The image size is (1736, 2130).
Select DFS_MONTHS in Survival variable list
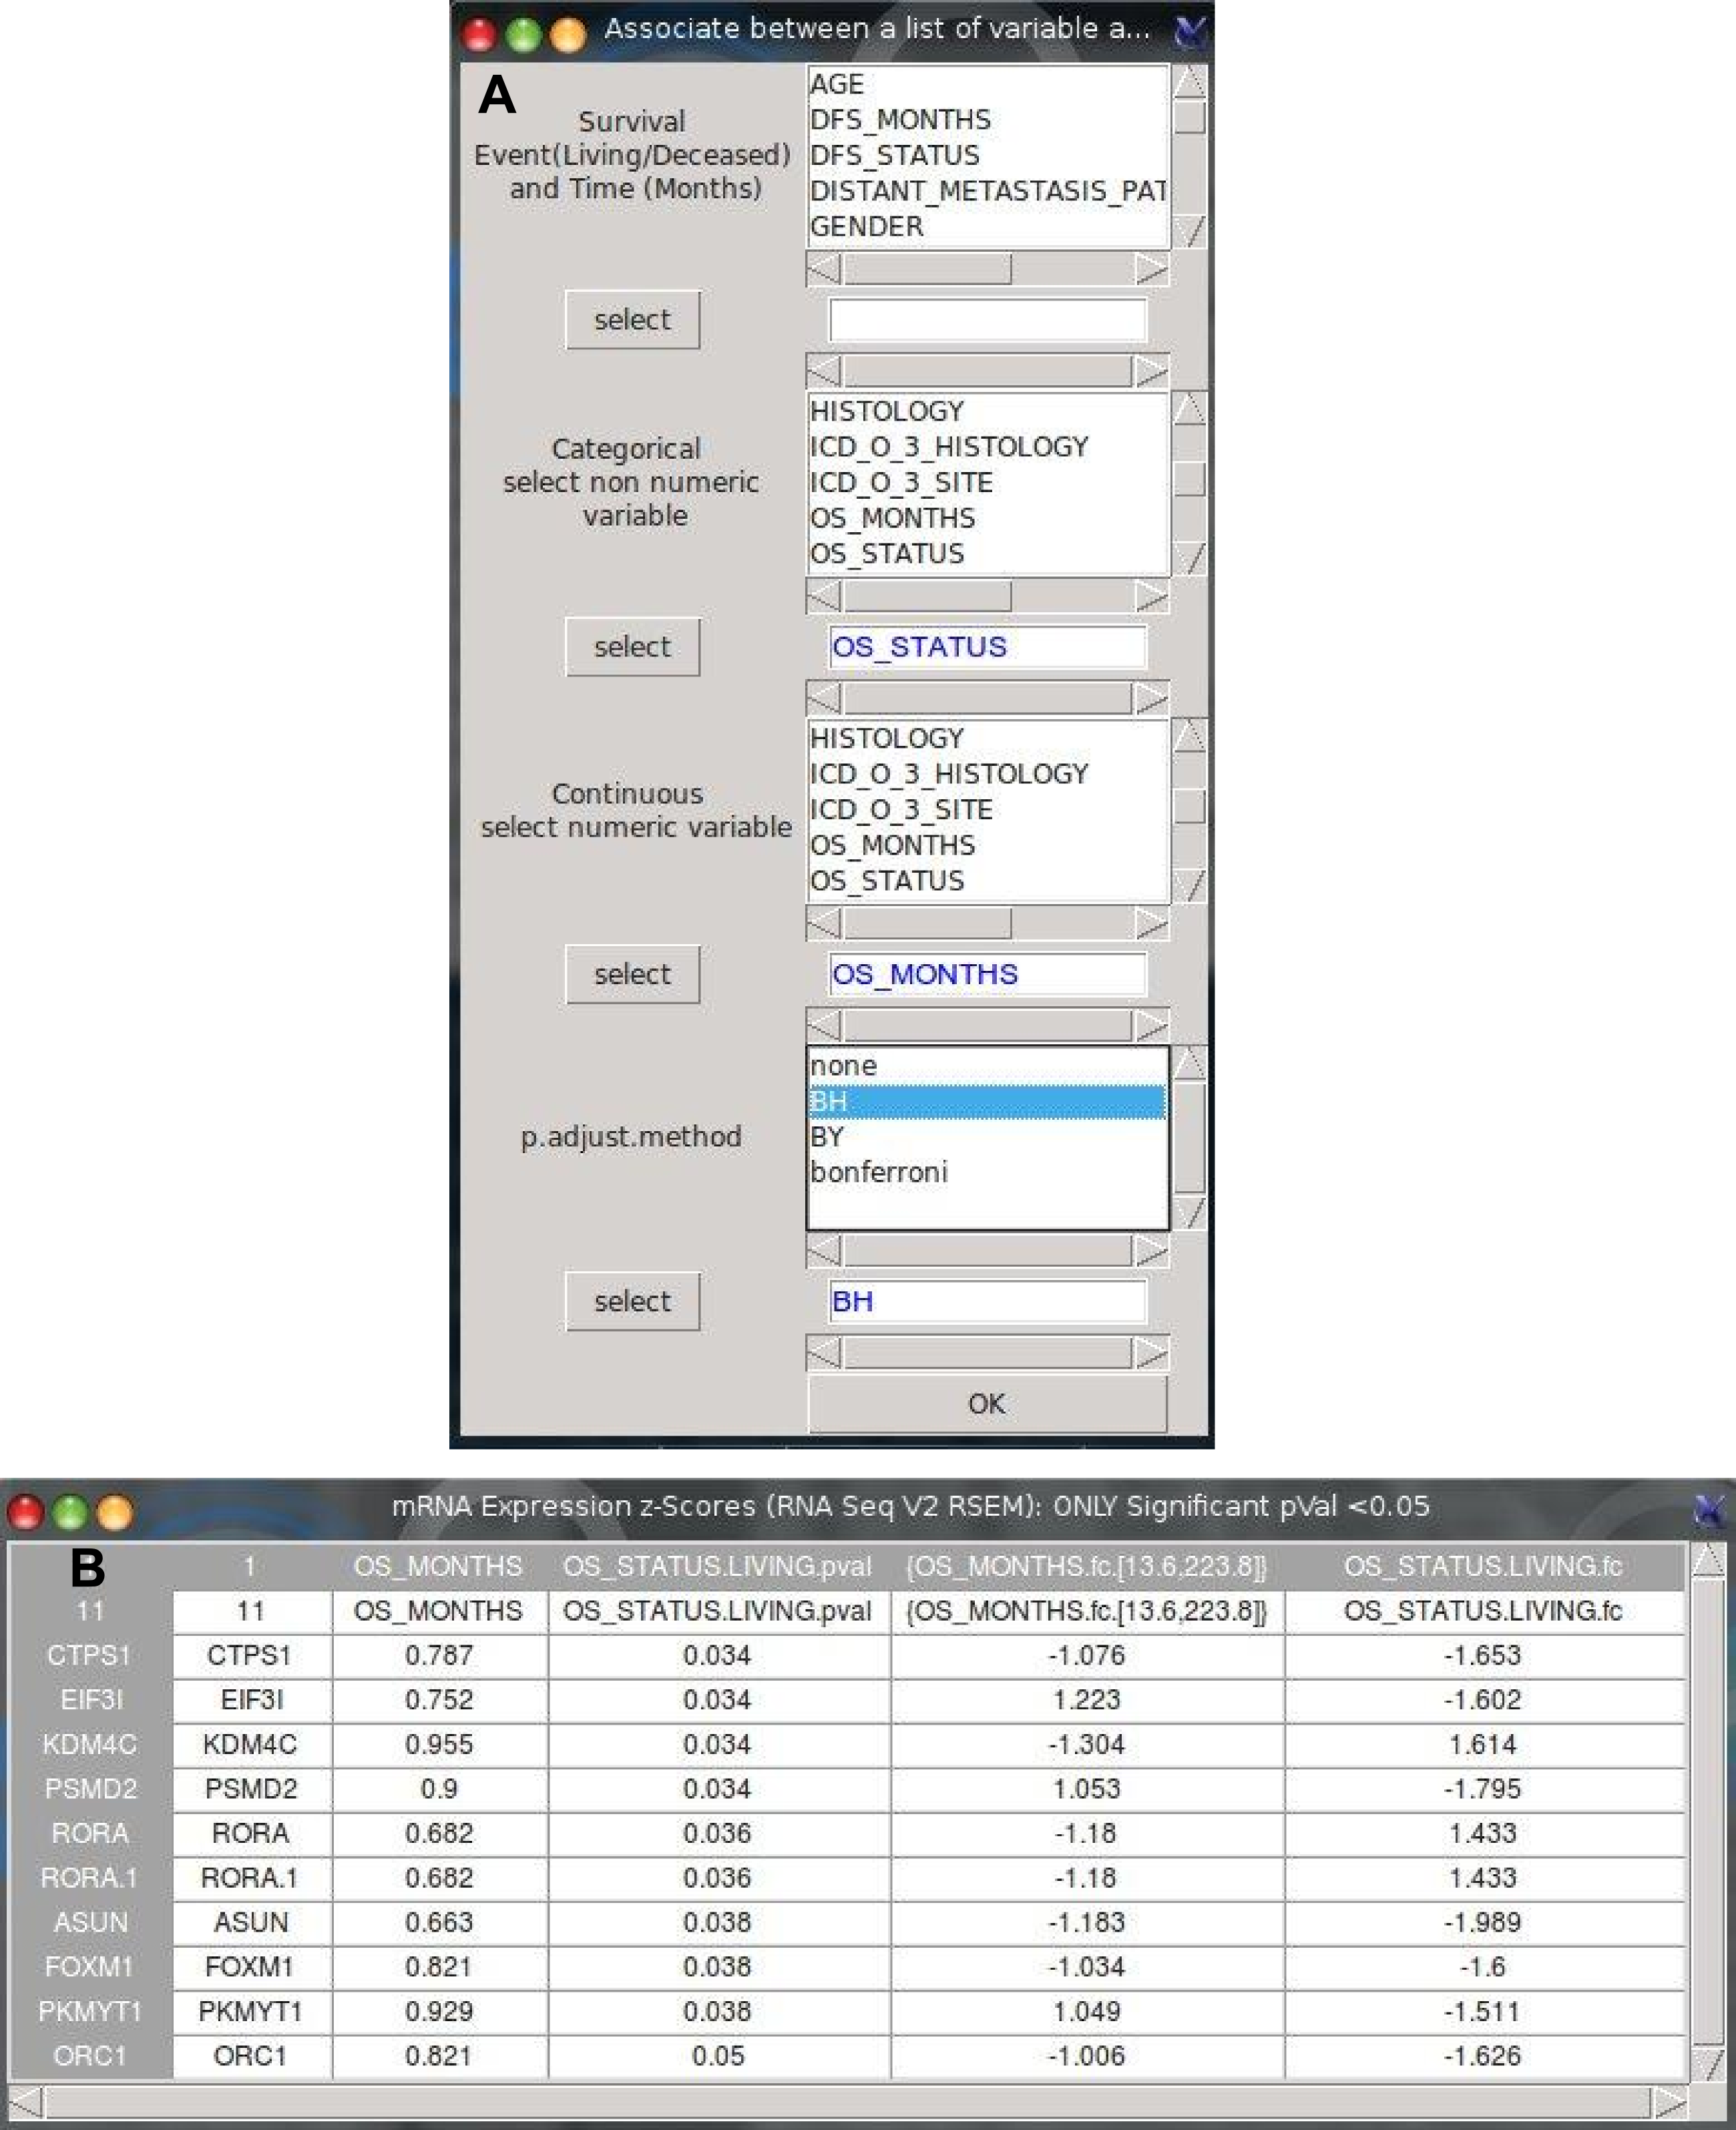(900, 120)
